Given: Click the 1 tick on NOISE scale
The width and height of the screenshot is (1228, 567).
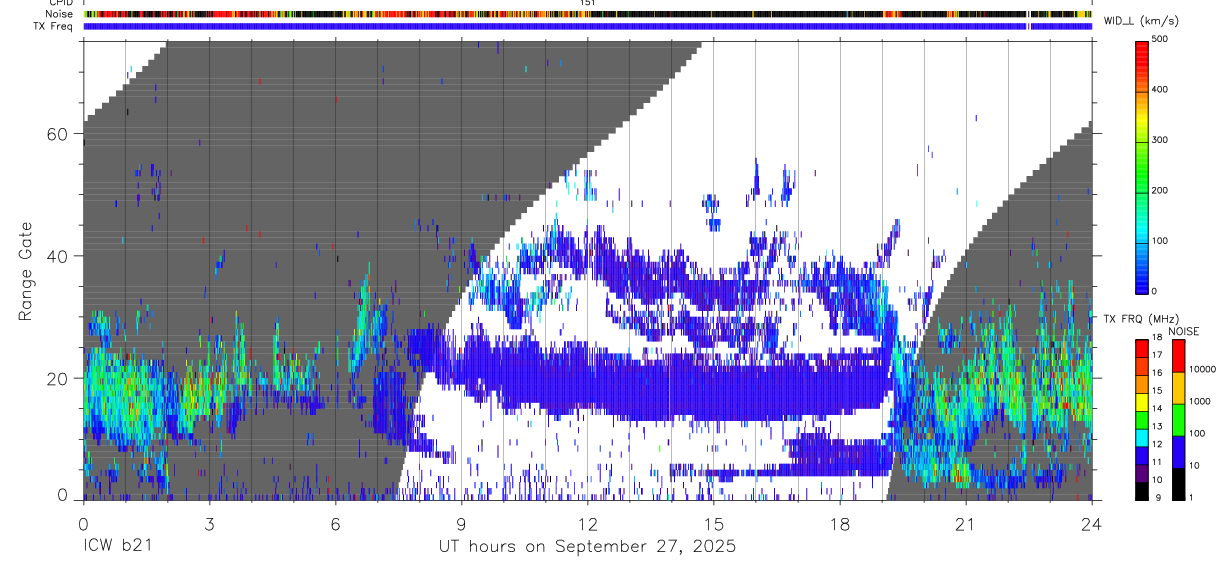Looking at the screenshot, I should (x=1191, y=497).
